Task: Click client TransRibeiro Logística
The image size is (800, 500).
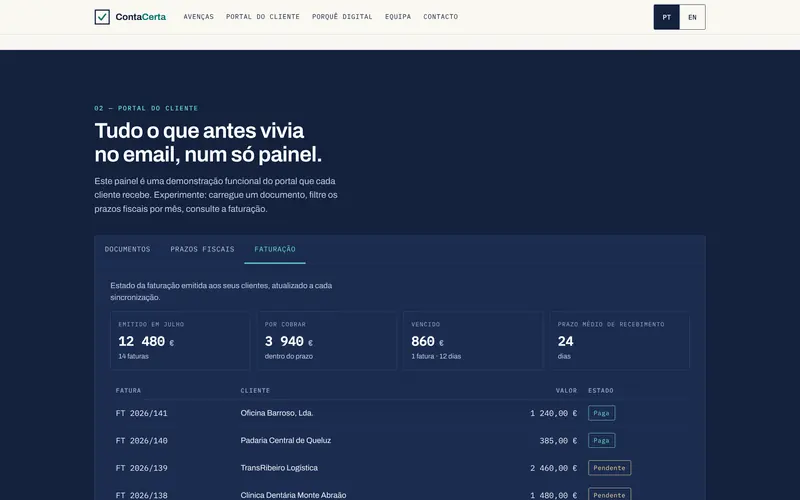Action: point(279,468)
